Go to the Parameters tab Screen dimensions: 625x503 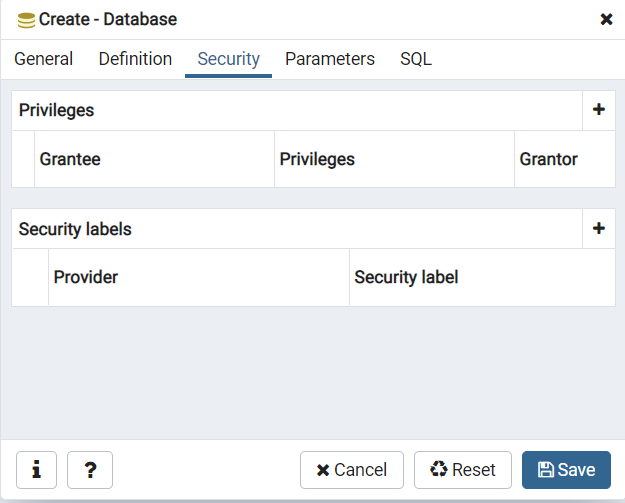330,59
